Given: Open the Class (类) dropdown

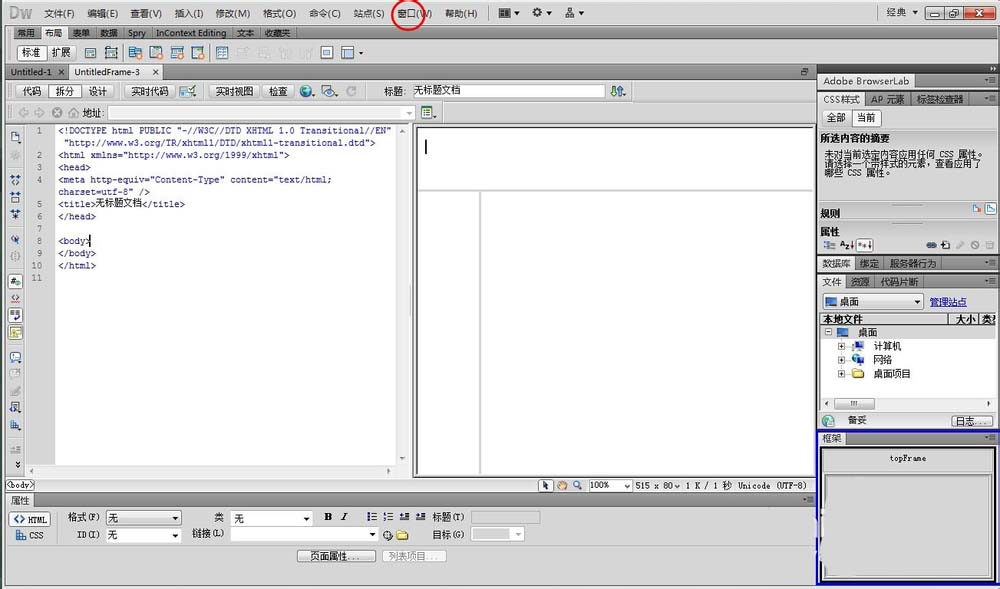Looking at the screenshot, I should coord(272,518).
